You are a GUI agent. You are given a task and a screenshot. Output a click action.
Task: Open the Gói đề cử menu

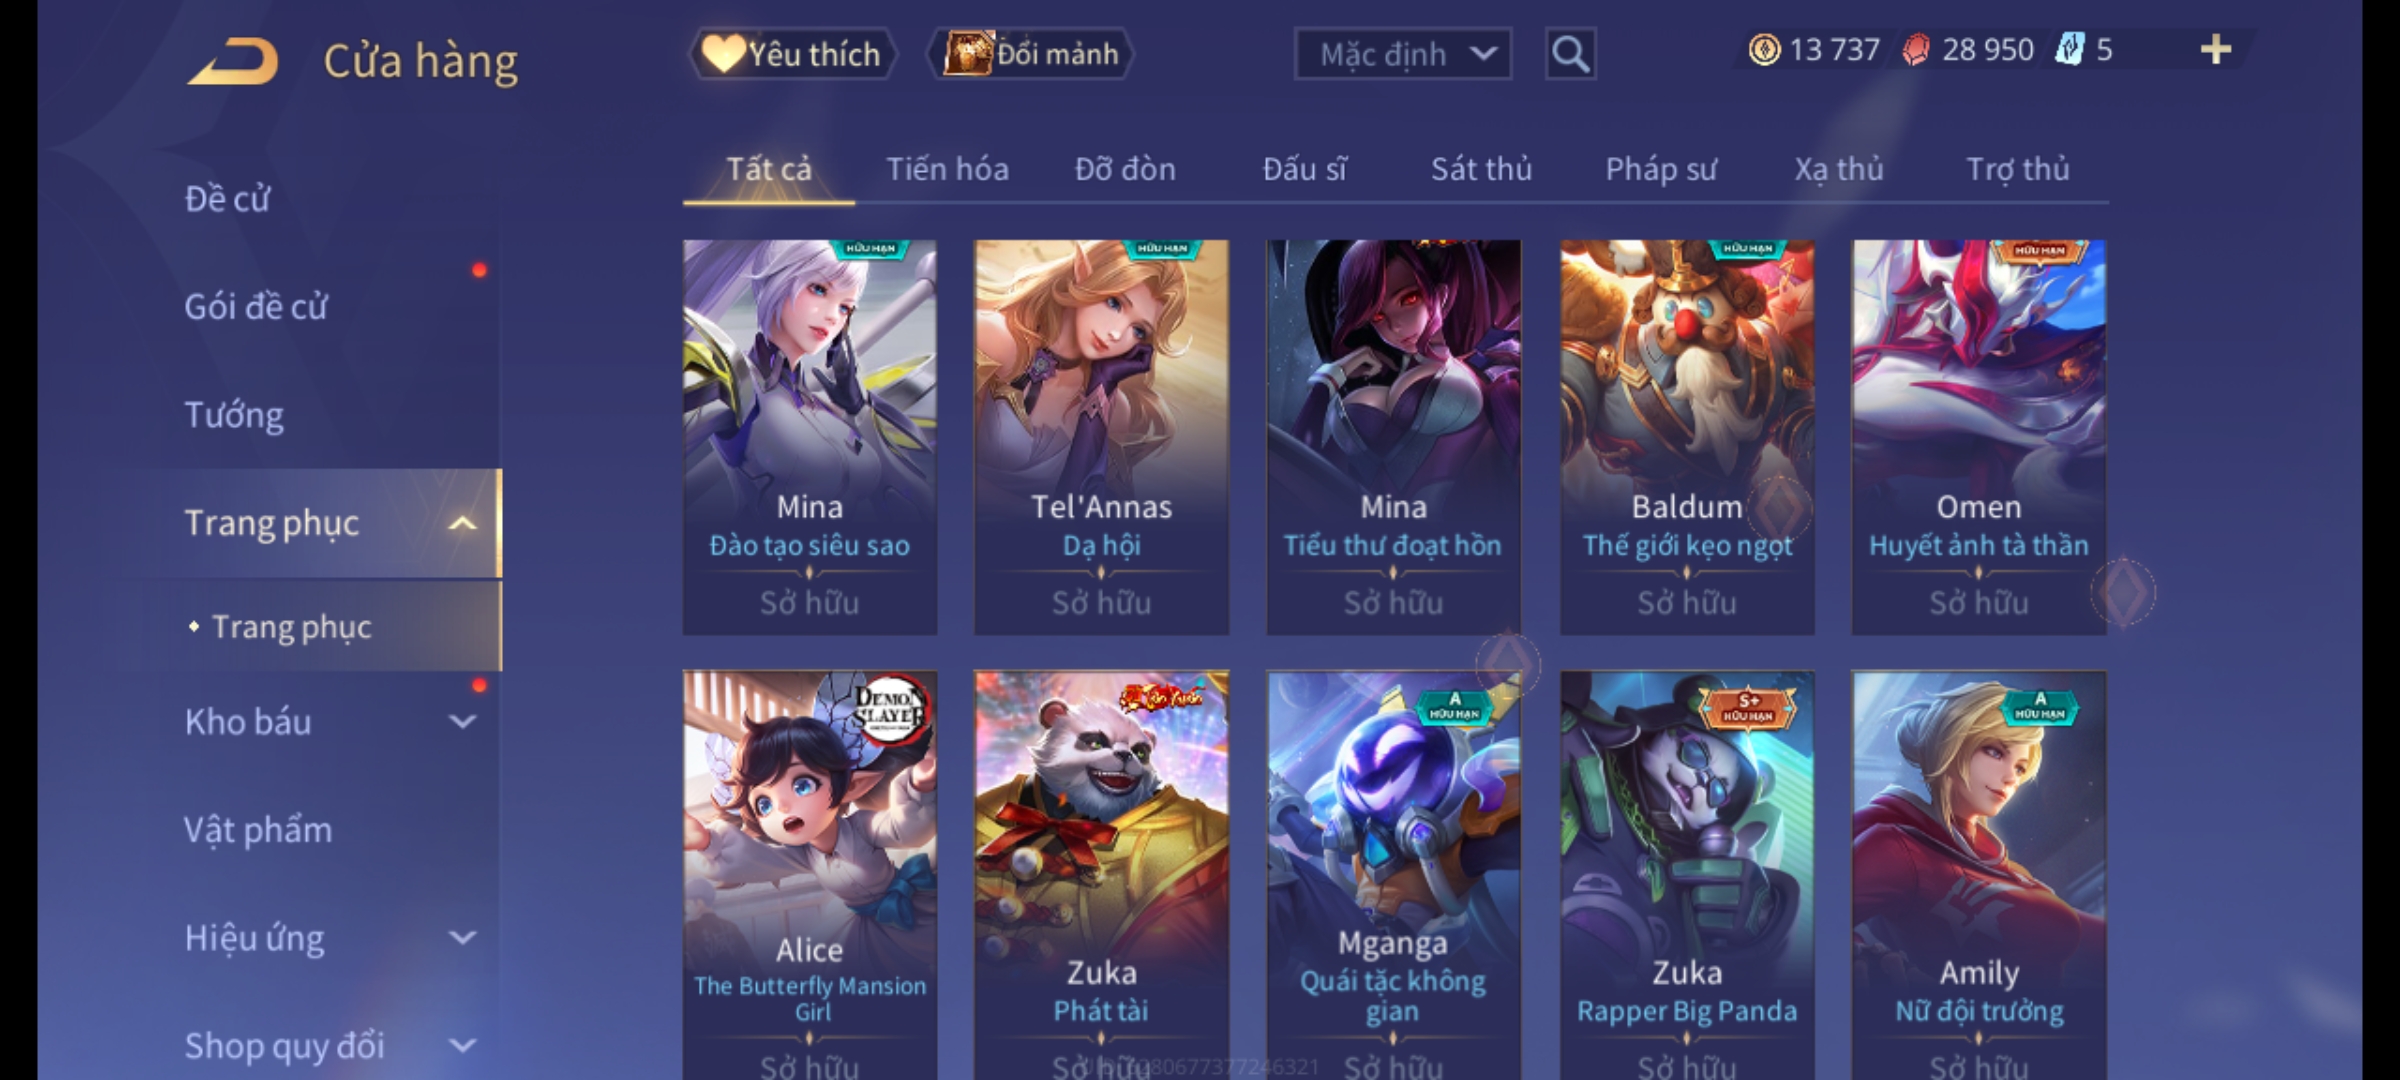click(x=256, y=306)
